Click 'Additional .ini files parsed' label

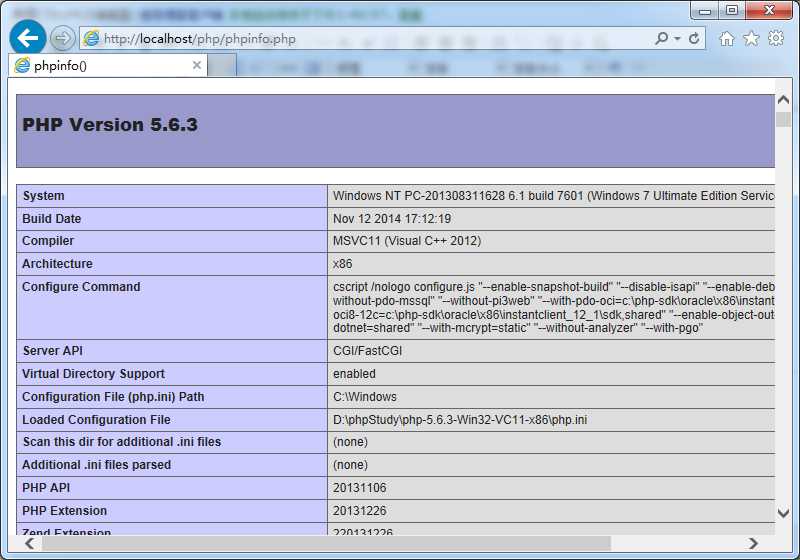(x=96, y=465)
